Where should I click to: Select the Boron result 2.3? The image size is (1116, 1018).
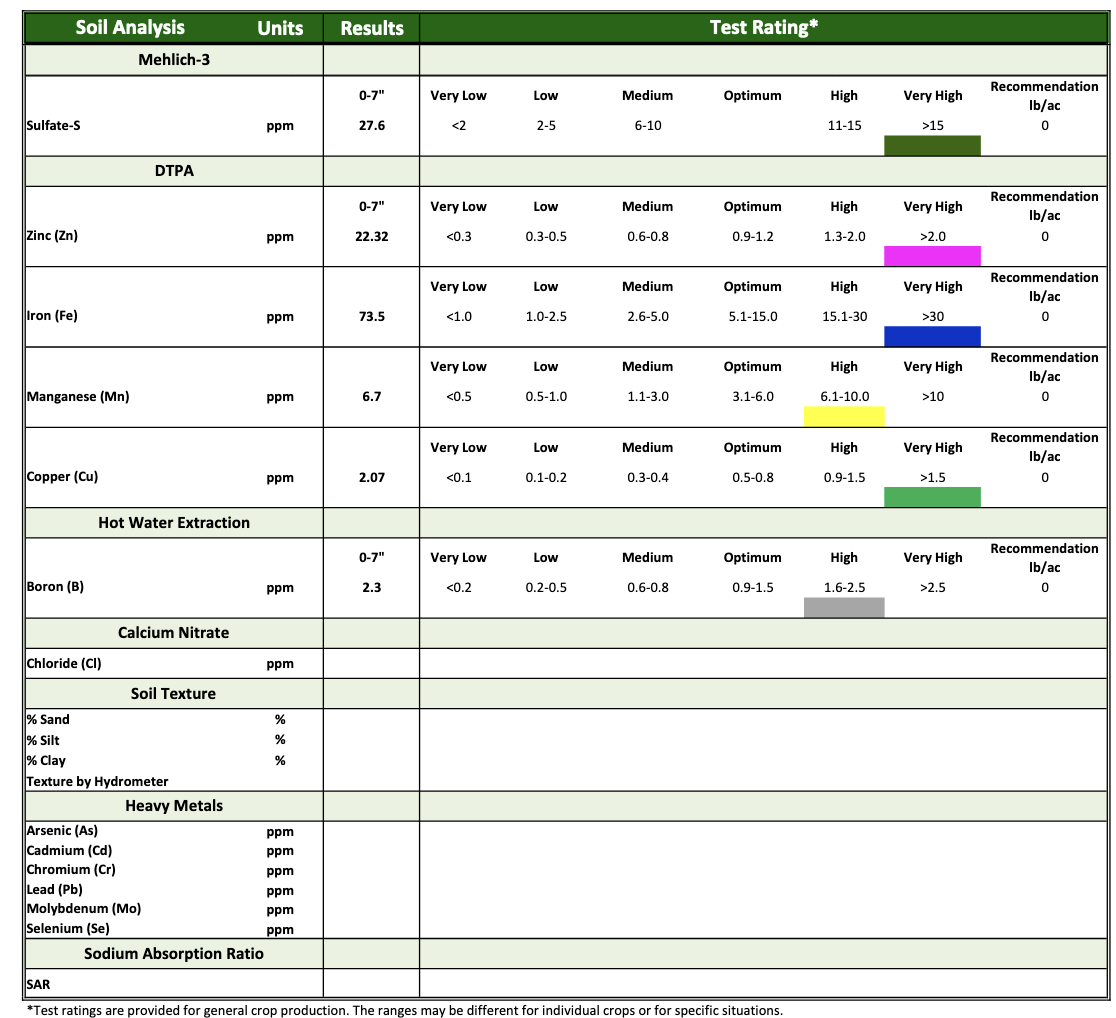pos(372,587)
